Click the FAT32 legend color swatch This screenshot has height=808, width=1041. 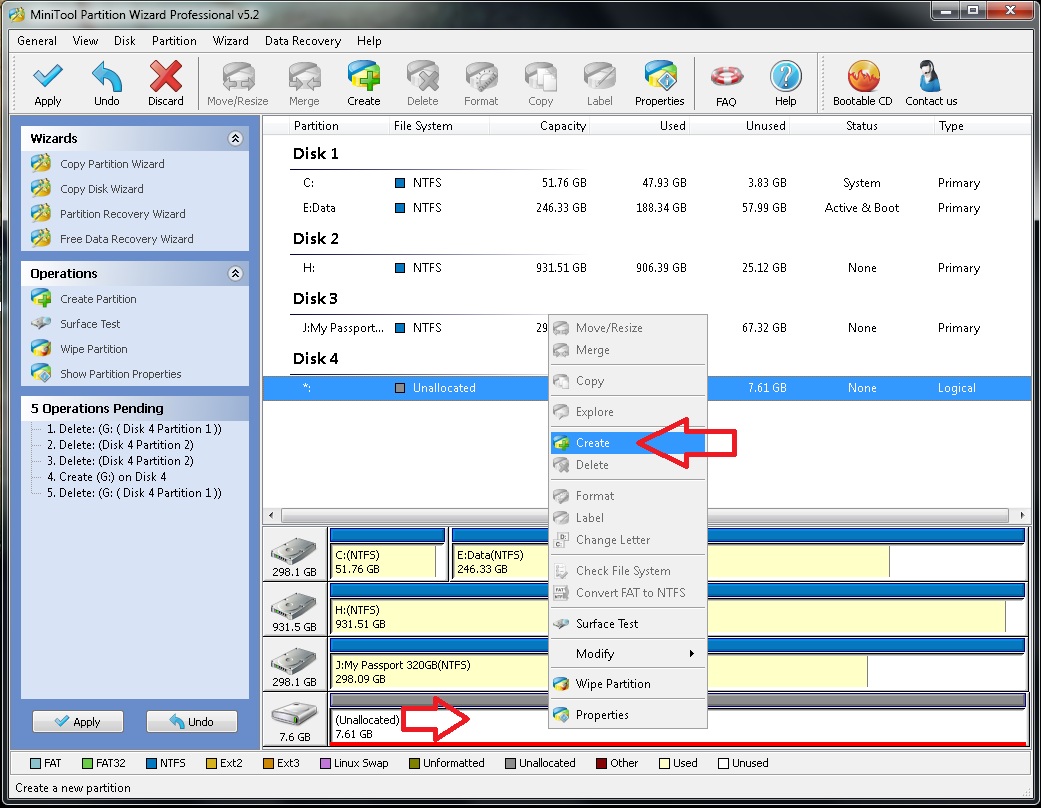87,764
